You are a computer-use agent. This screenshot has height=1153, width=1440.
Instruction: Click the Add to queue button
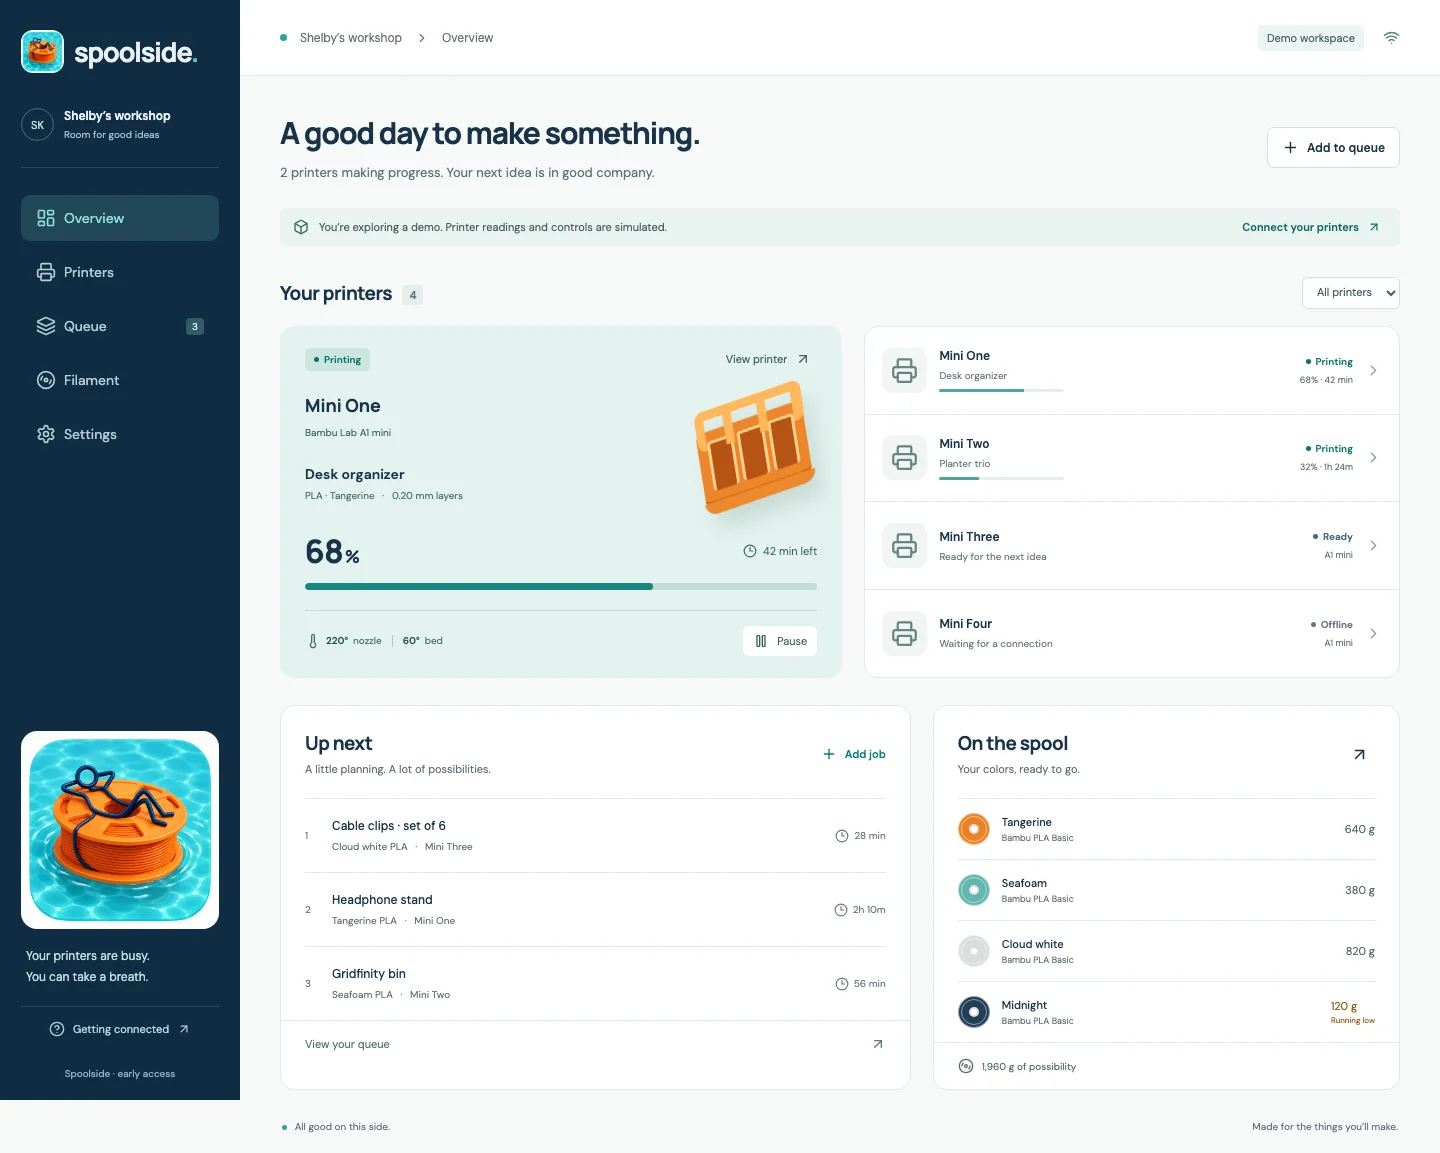click(1333, 147)
